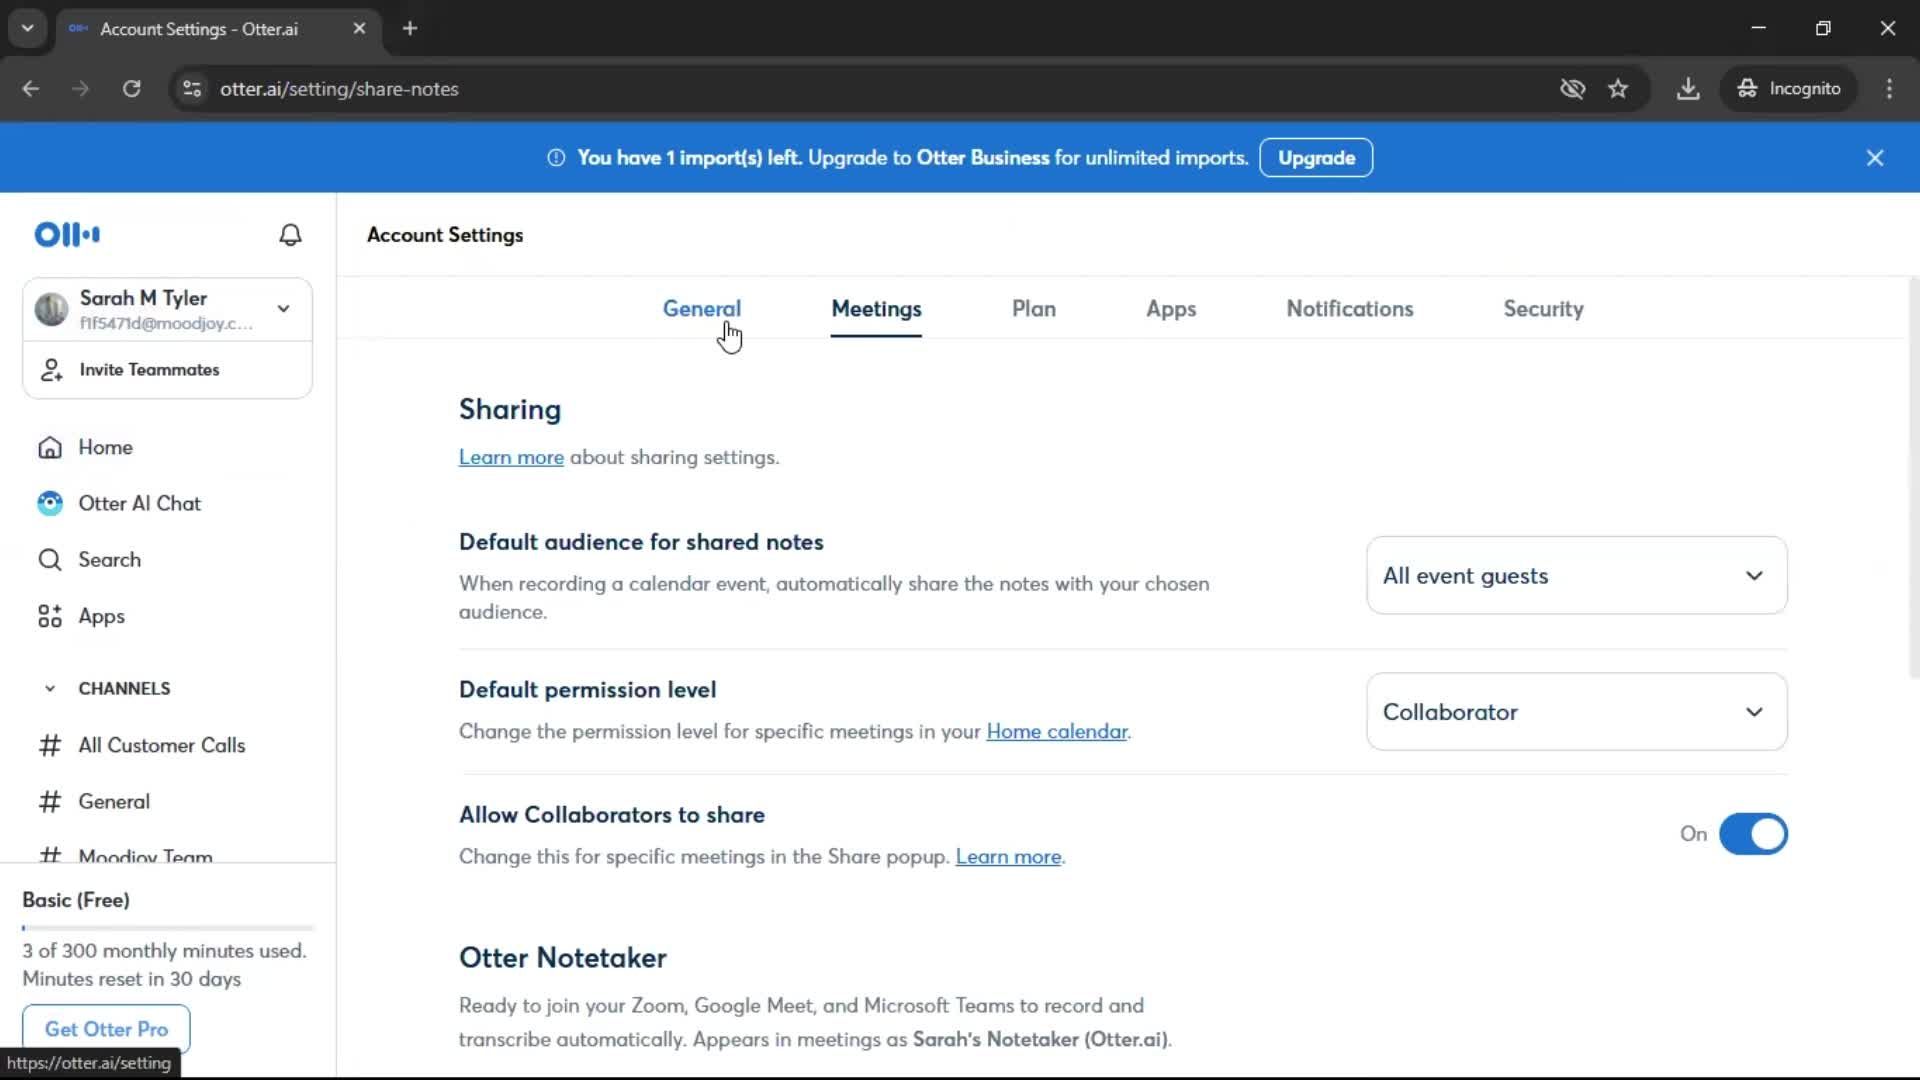
Task: Click the Incognito indicator
Action: pos(1788,89)
